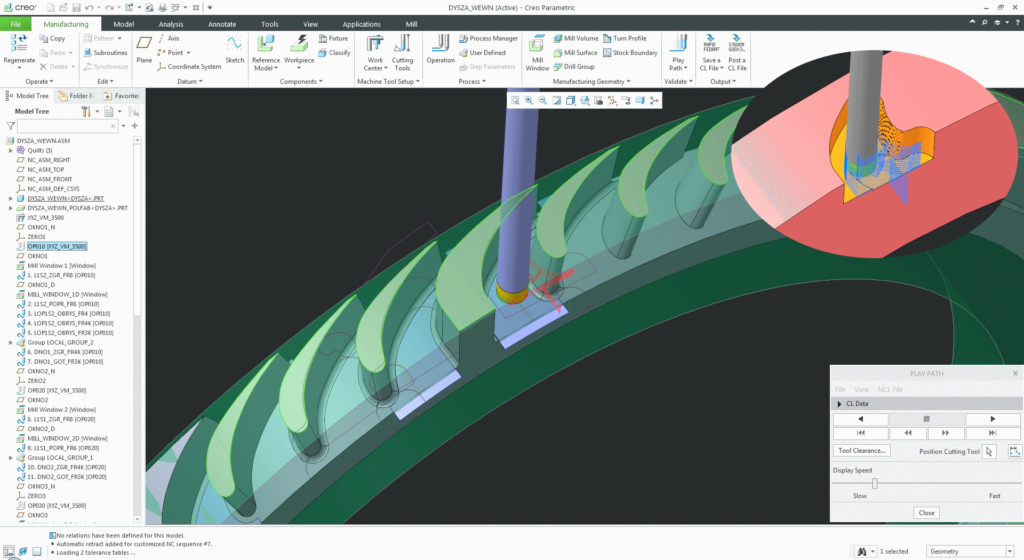The image size is (1024, 560).
Task: Expand the Quilts (3) tree node
Action: [10, 150]
